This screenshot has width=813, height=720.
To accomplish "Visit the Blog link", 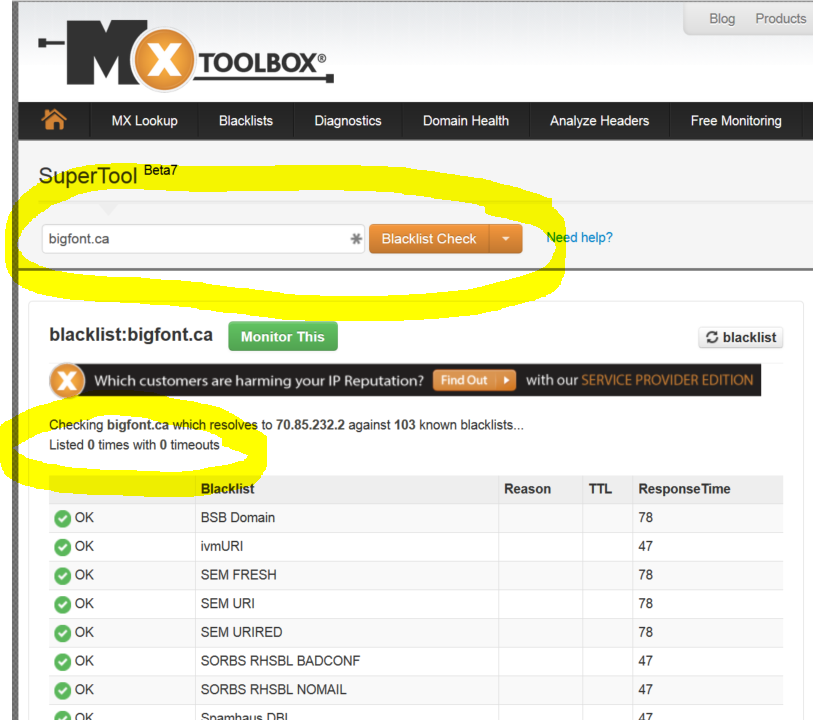I will [722, 19].
